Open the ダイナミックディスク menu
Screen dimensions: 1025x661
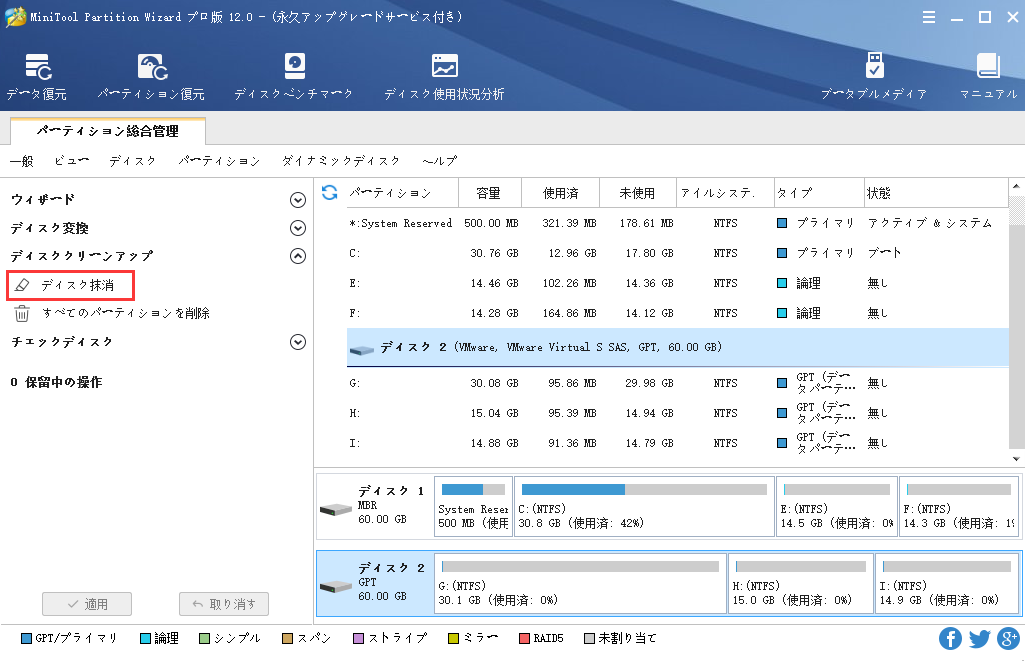(x=341, y=161)
